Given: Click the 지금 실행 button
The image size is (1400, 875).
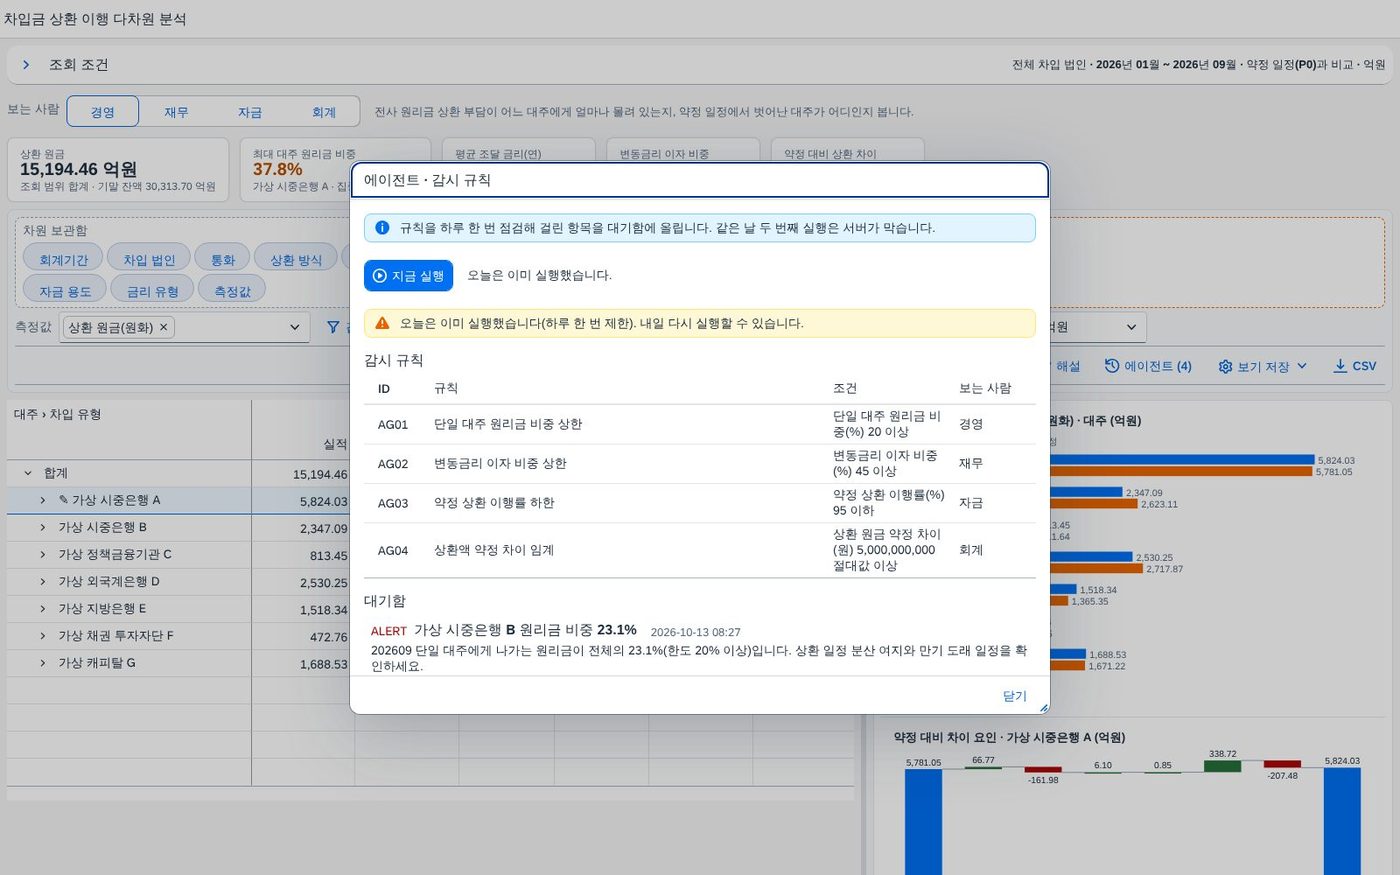Looking at the screenshot, I should [408, 275].
